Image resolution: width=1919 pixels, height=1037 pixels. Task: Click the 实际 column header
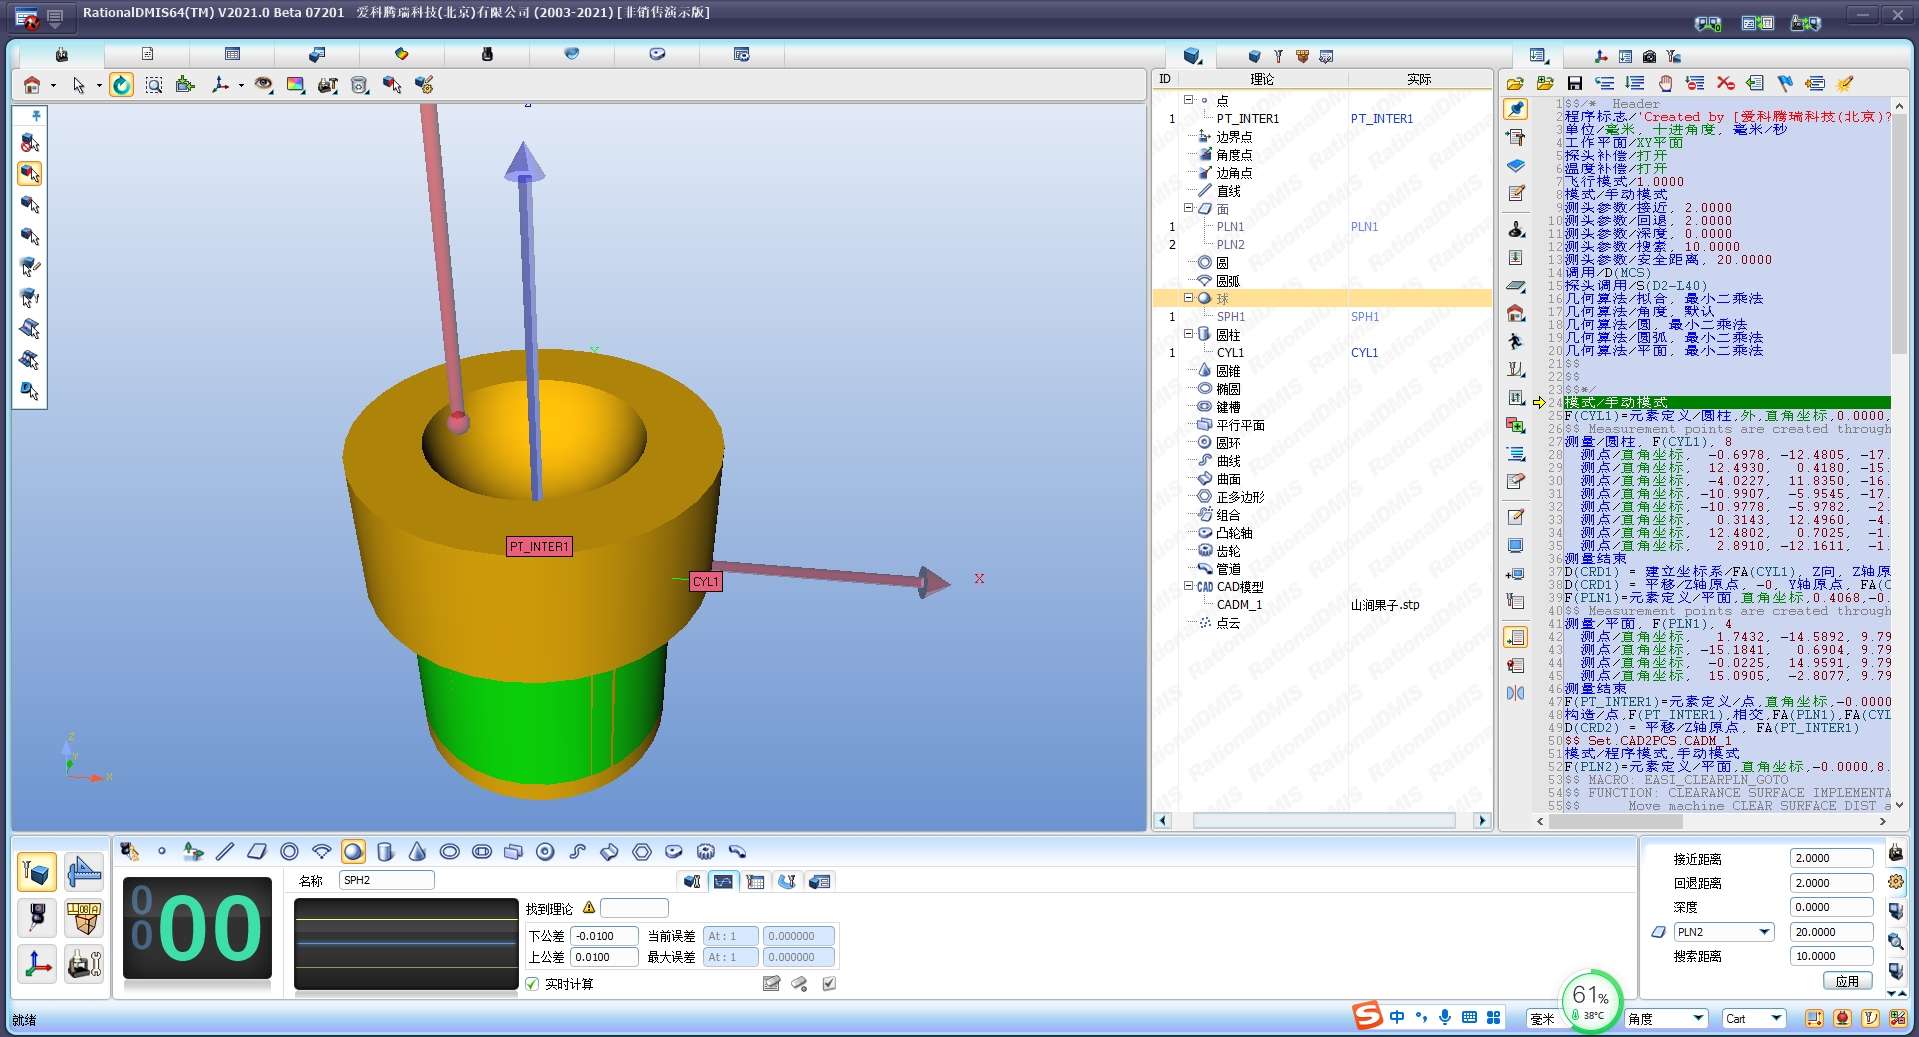point(1419,79)
